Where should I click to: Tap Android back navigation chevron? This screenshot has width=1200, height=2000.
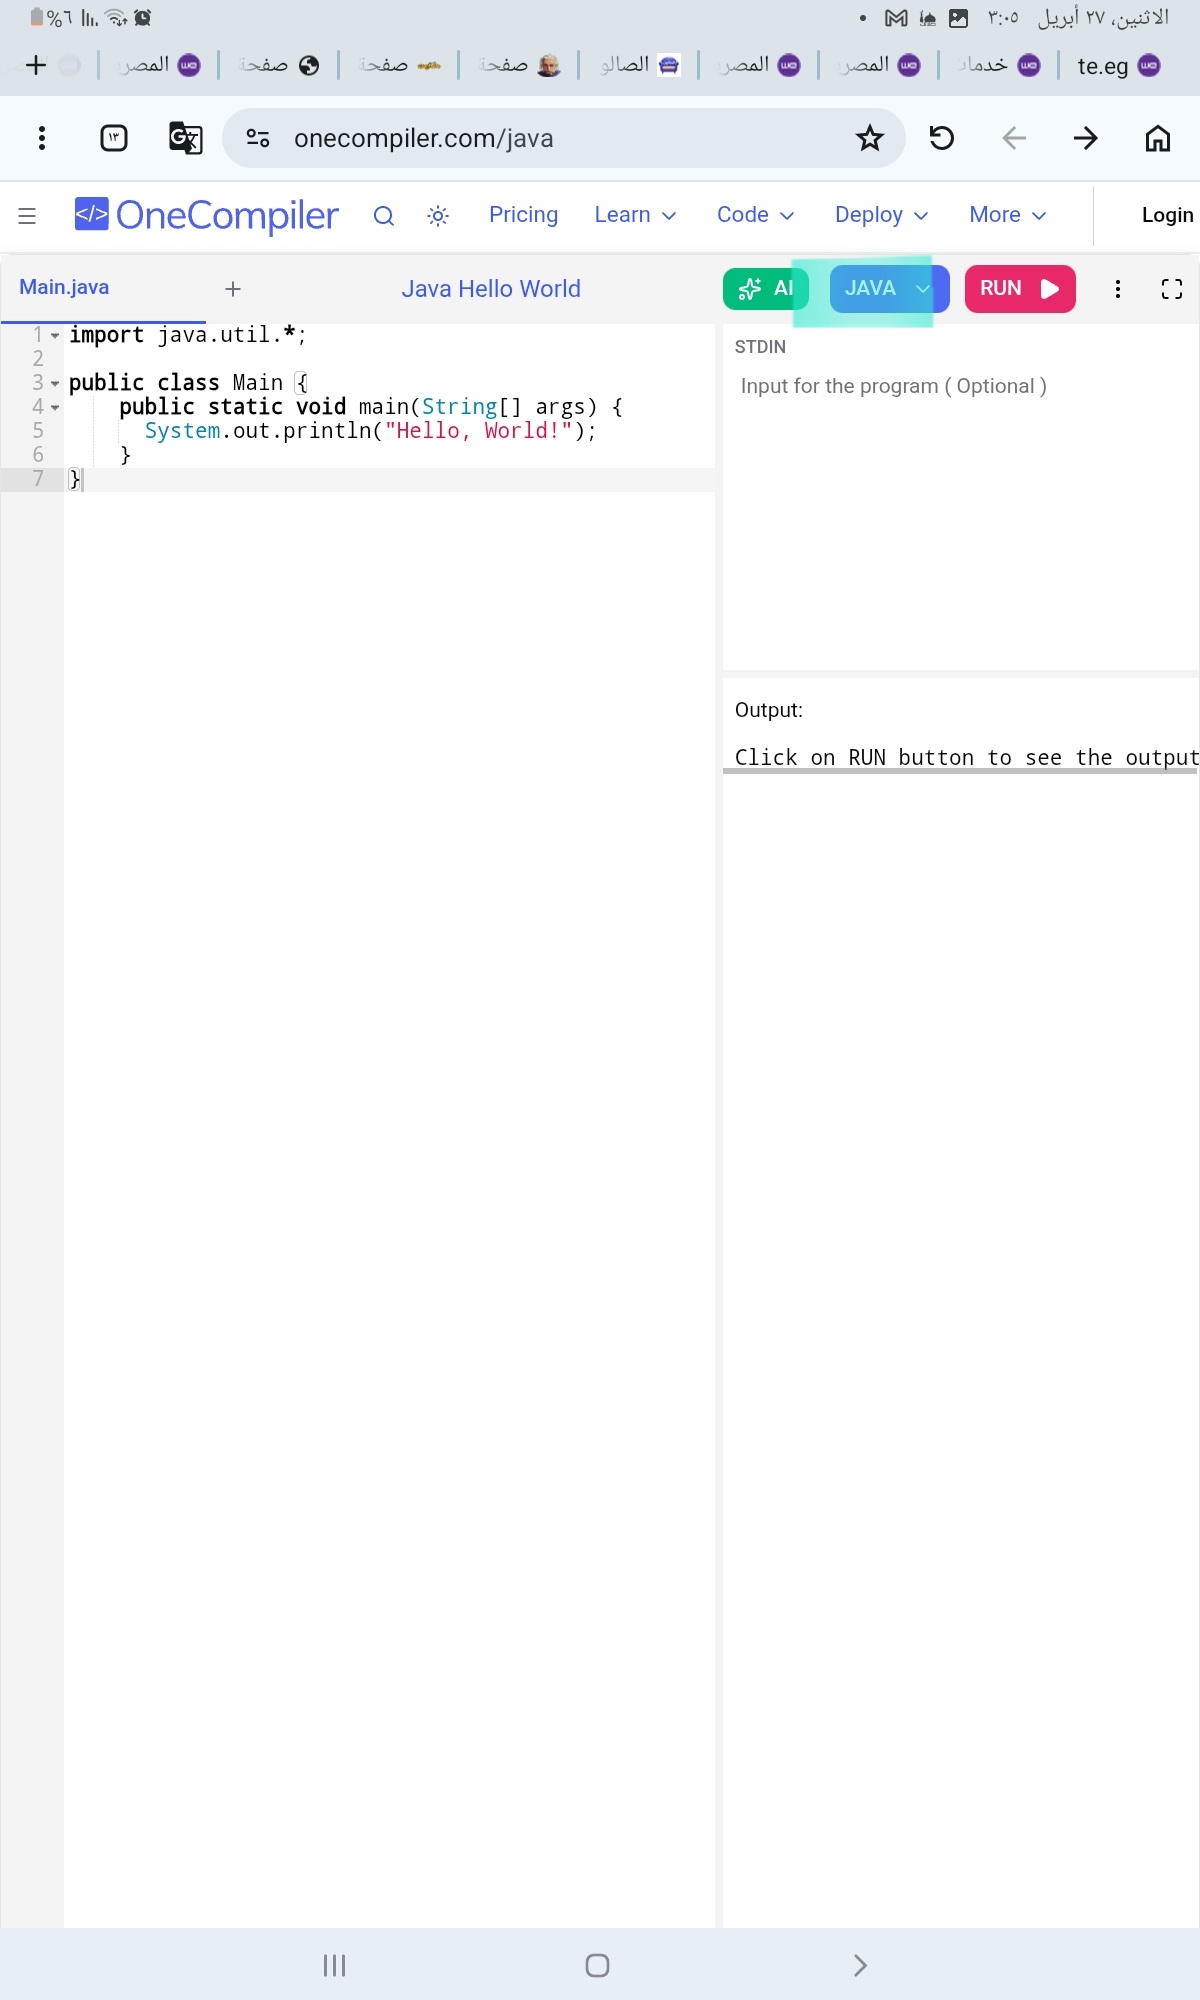860,1966
